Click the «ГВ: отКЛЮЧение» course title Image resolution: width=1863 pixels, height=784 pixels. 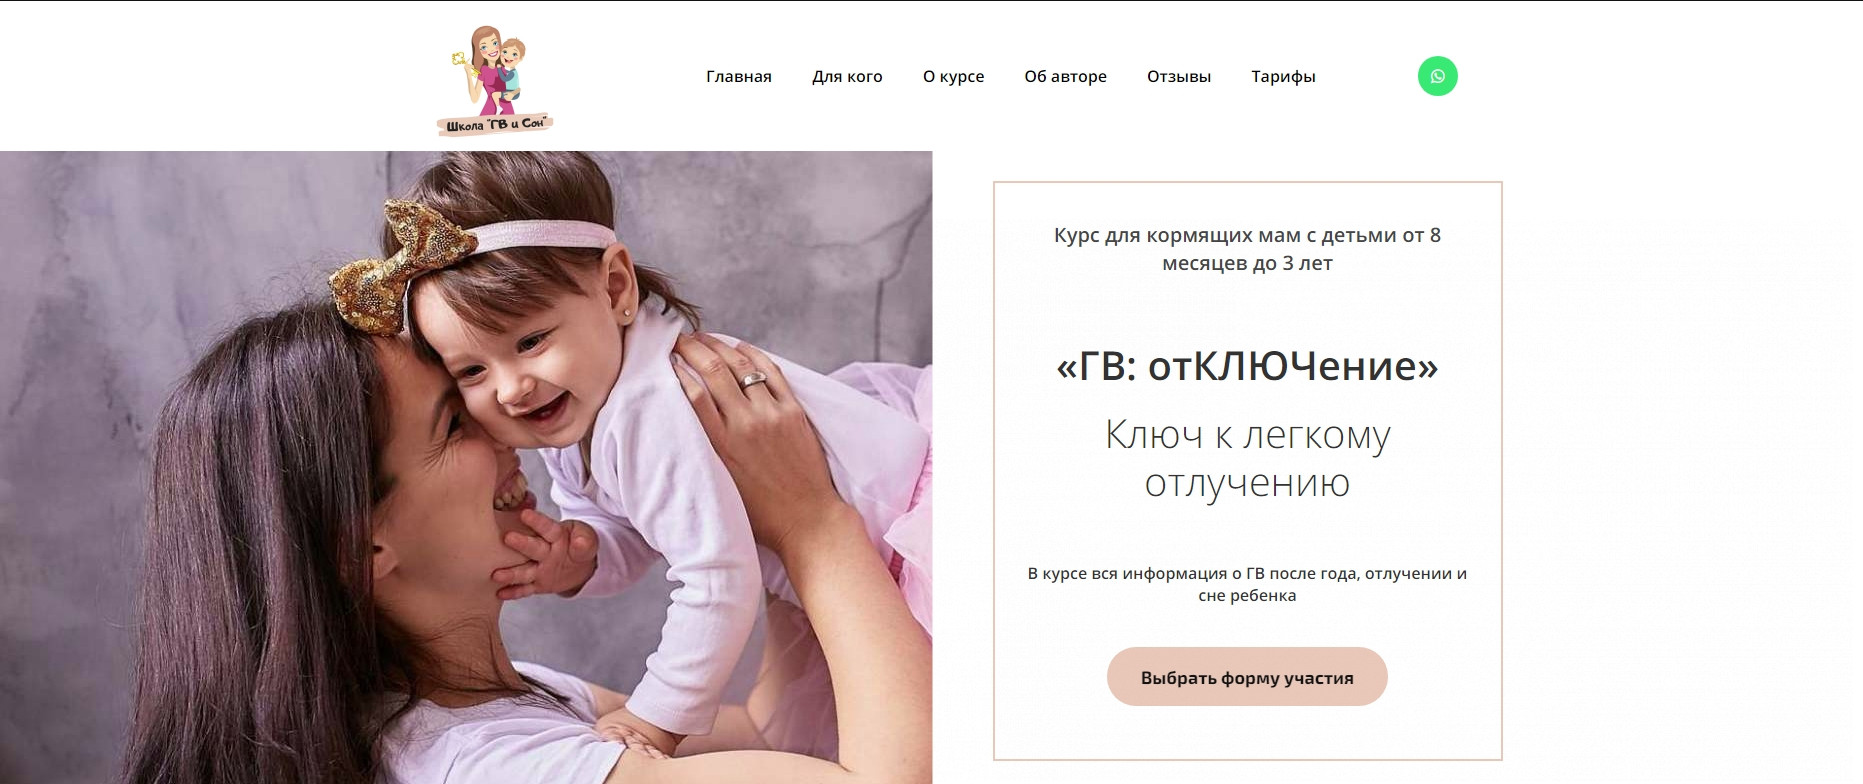(1247, 366)
